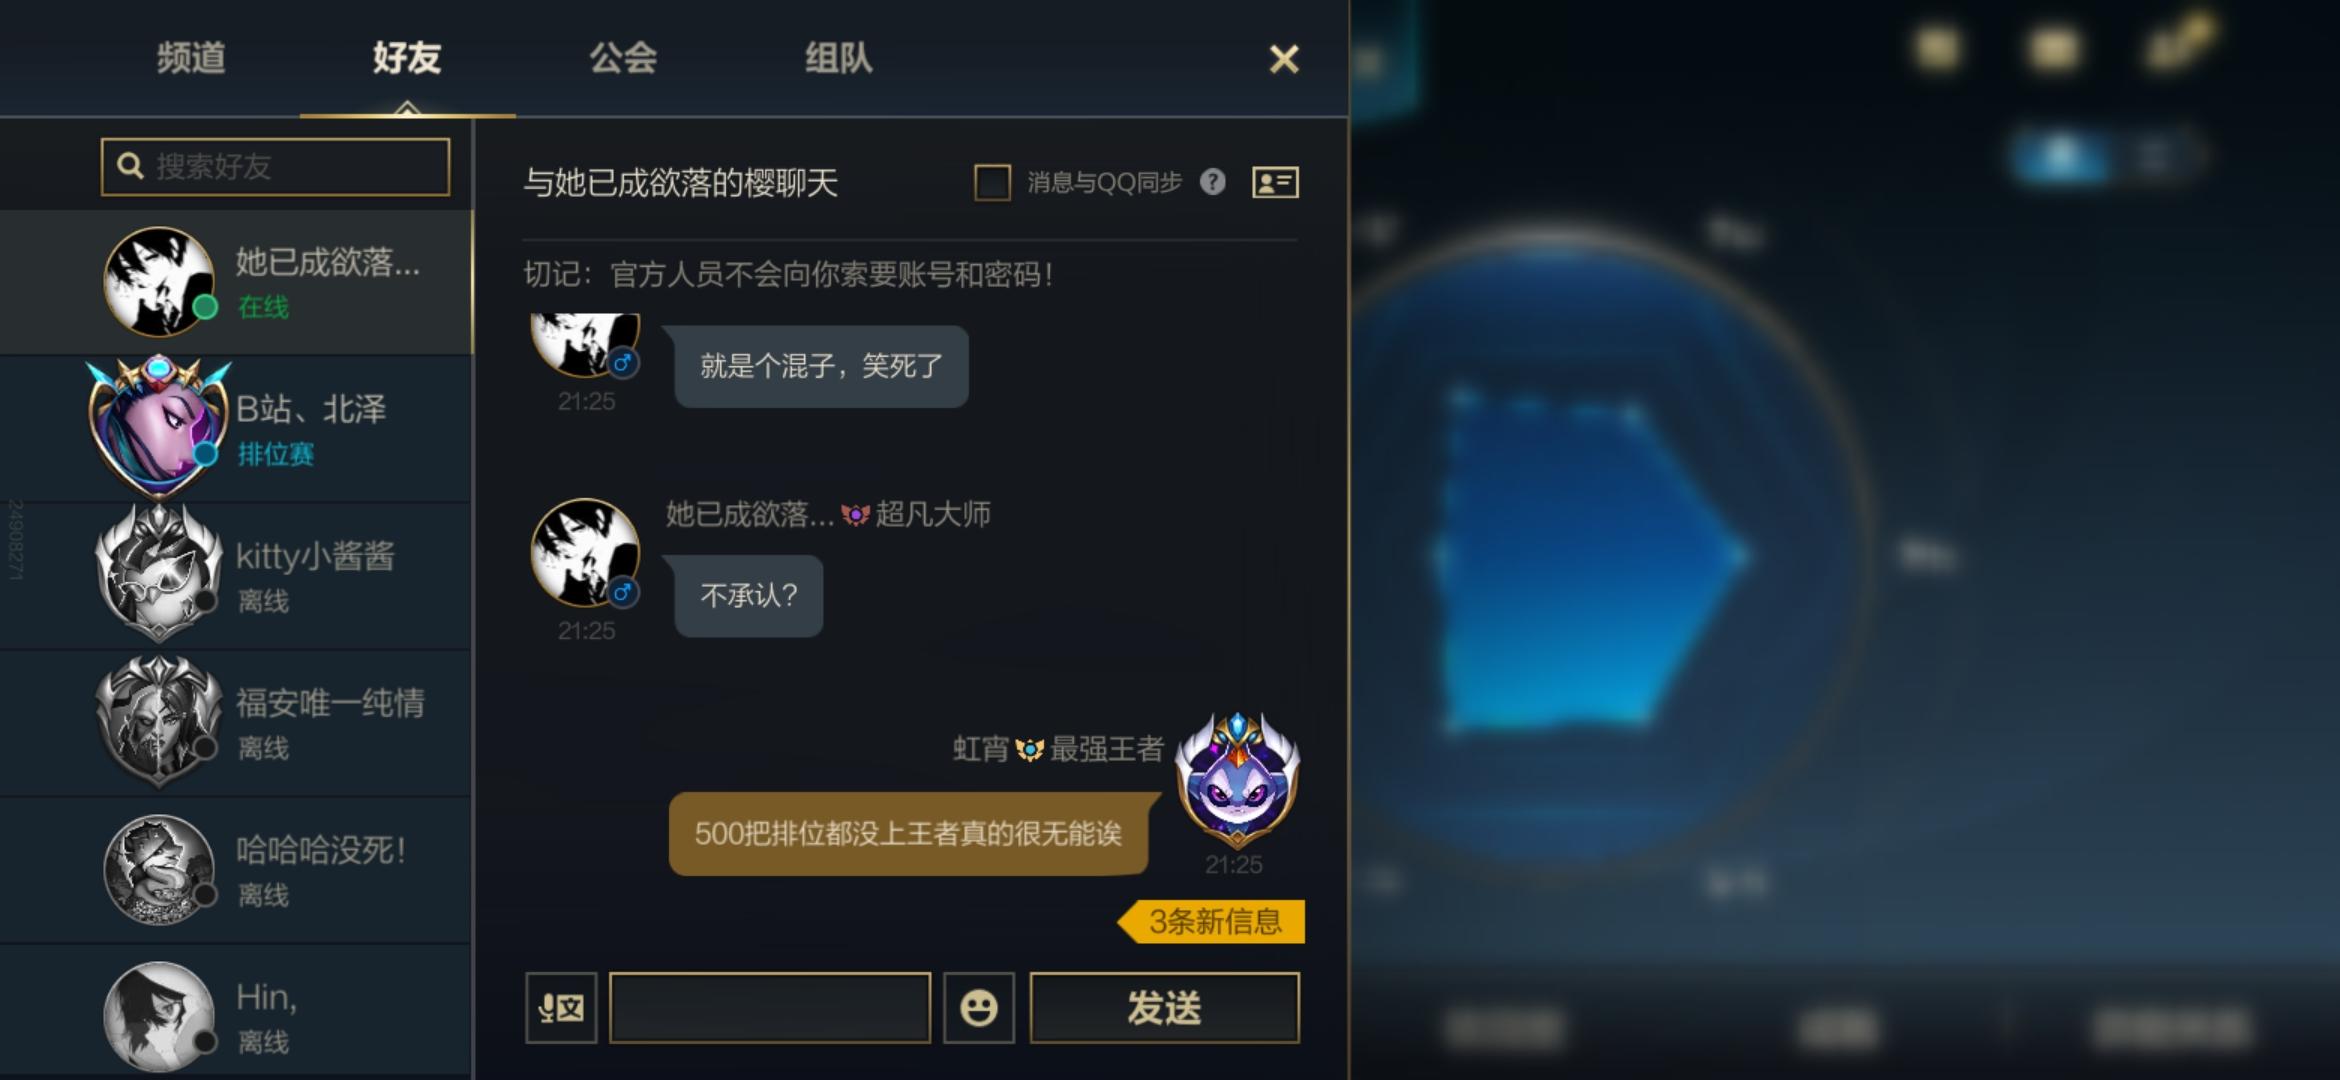Click the QQ sync help question mark
Image resolution: width=2340 pixels, height=1080 pixels.
1212,182
